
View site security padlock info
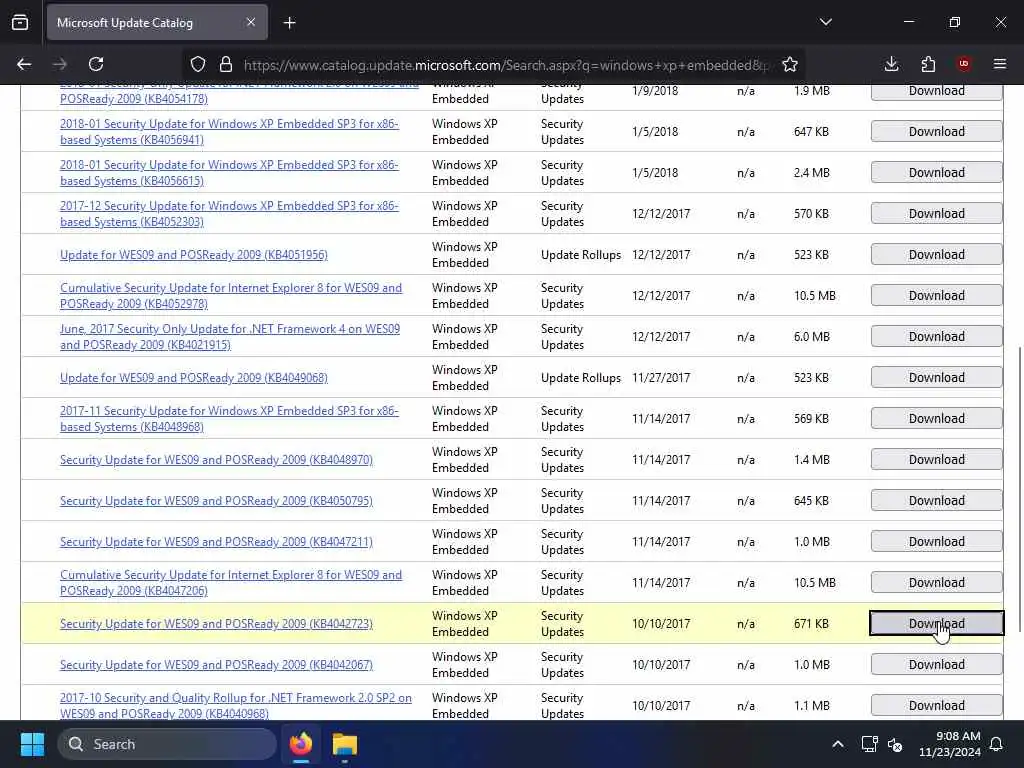226,64
